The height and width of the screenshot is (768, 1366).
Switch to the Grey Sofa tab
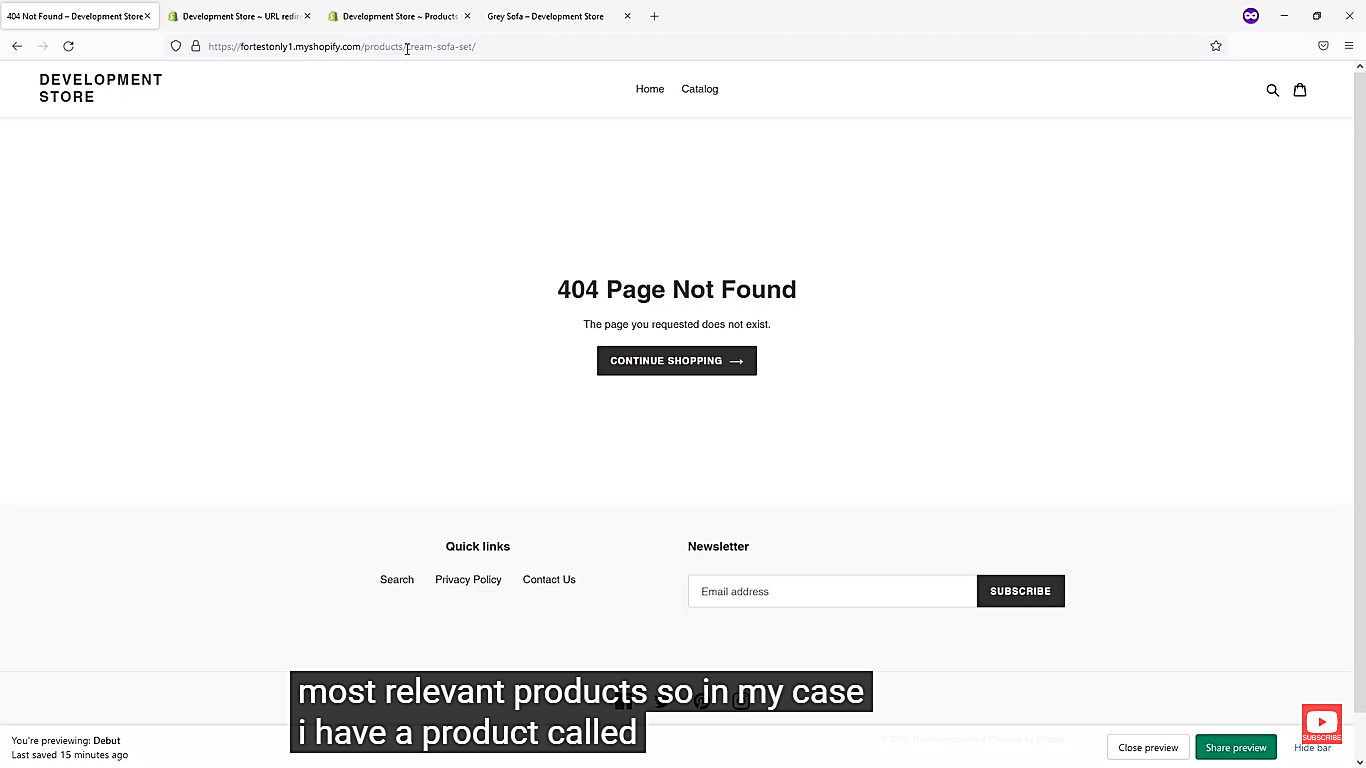(547, 16)
